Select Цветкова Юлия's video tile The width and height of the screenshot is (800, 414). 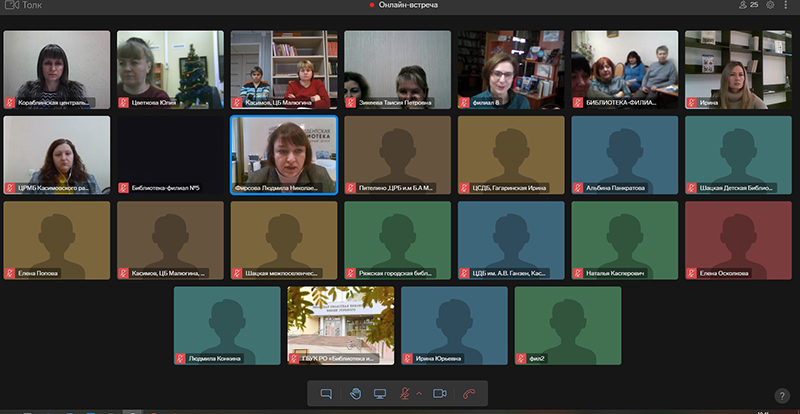click(x=170, y=65)
